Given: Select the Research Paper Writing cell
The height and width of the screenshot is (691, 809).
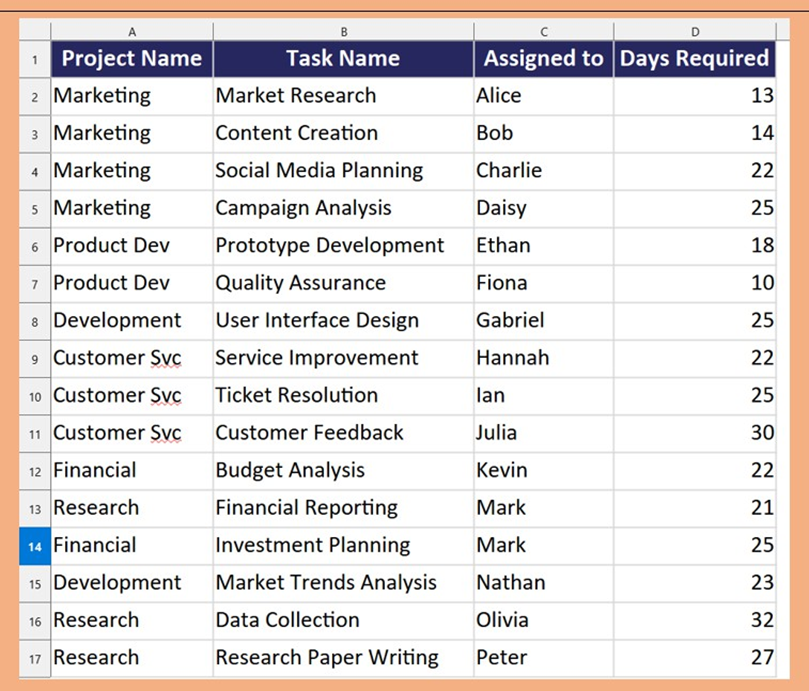Looking at the screenshot, I should [x=344, y=658].
